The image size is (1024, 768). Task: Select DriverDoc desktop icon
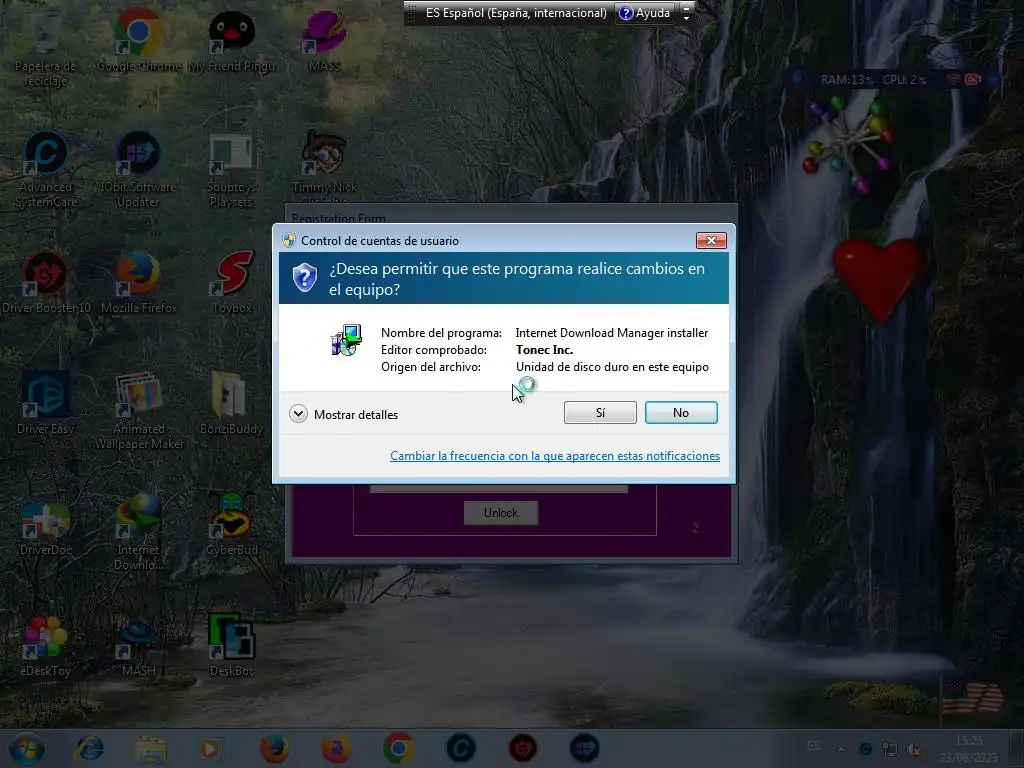coord(45,529)
